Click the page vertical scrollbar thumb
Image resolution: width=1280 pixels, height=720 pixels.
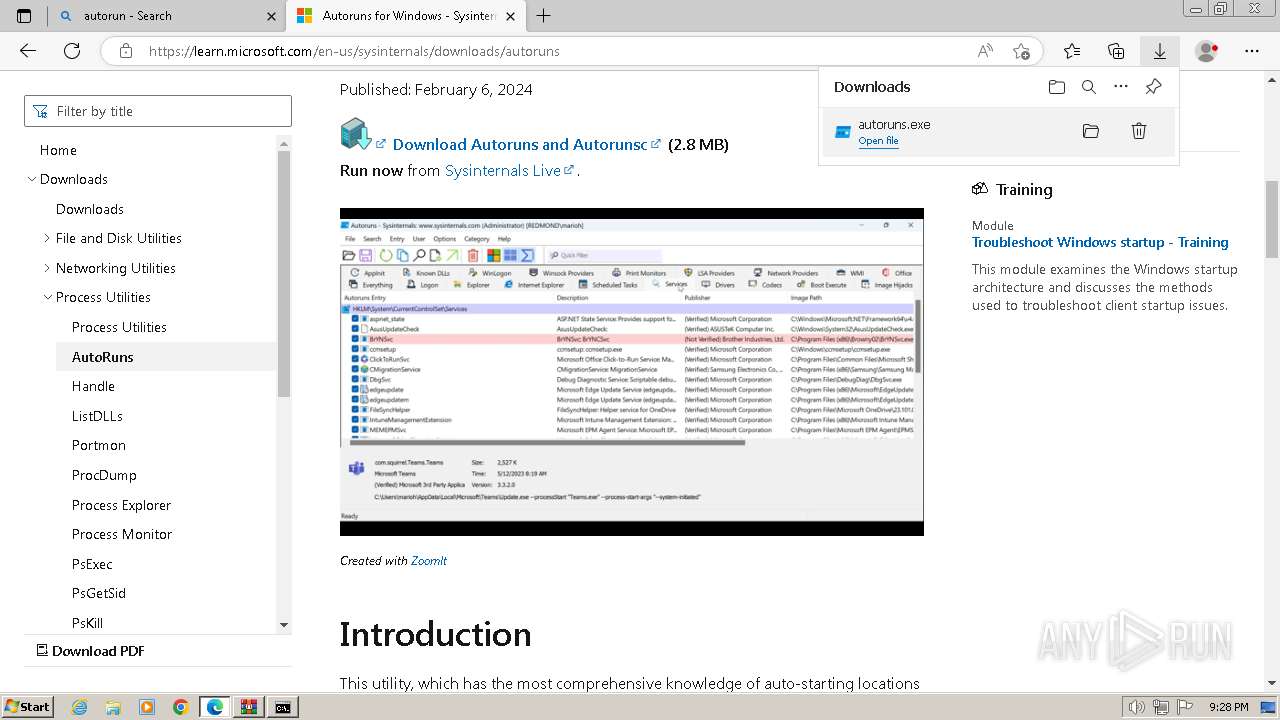1272,218
